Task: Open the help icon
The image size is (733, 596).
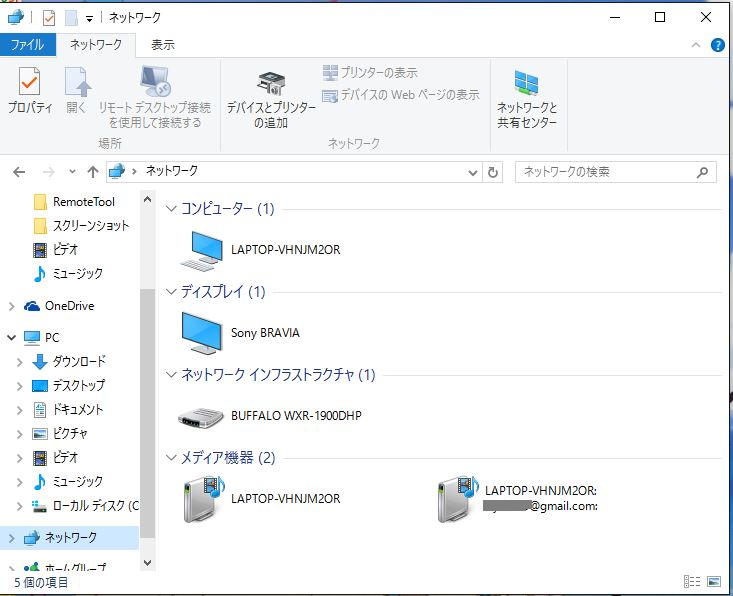Action: (718, 45)
